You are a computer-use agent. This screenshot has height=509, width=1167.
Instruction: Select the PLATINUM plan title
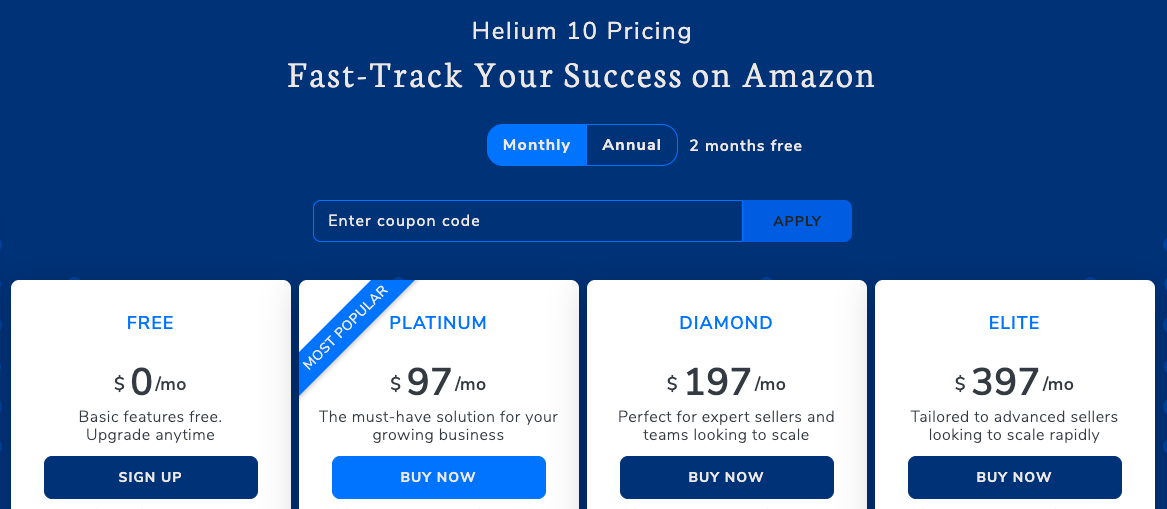(x=438, y=323)
